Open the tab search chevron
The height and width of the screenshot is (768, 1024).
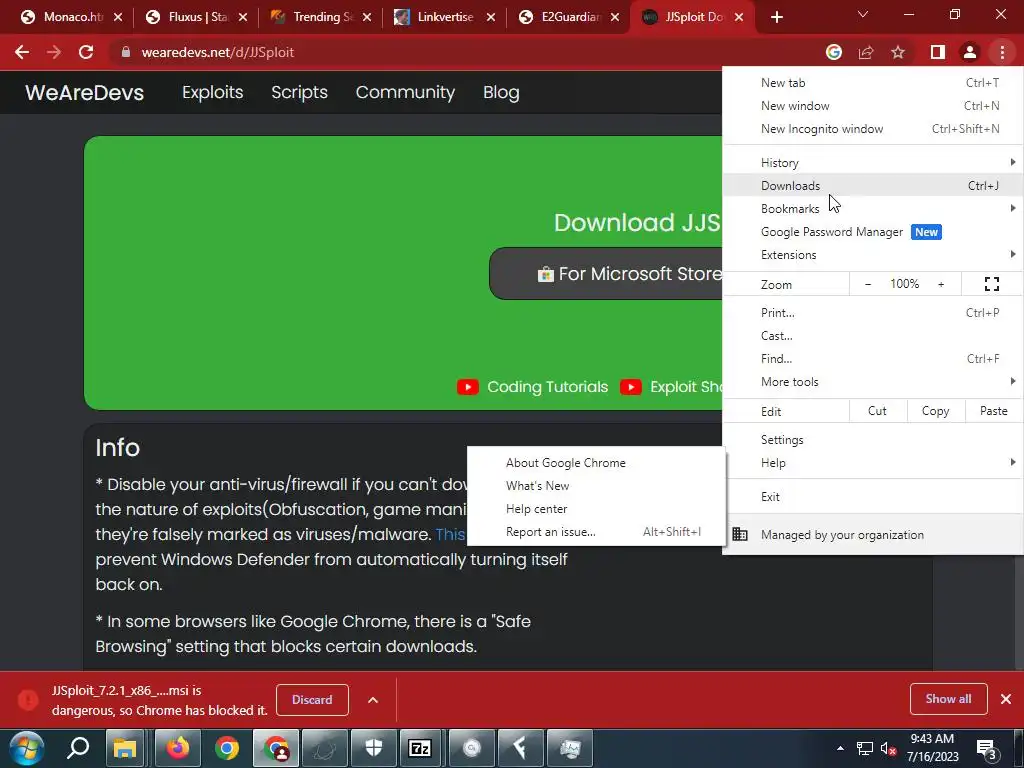(863, 14)
